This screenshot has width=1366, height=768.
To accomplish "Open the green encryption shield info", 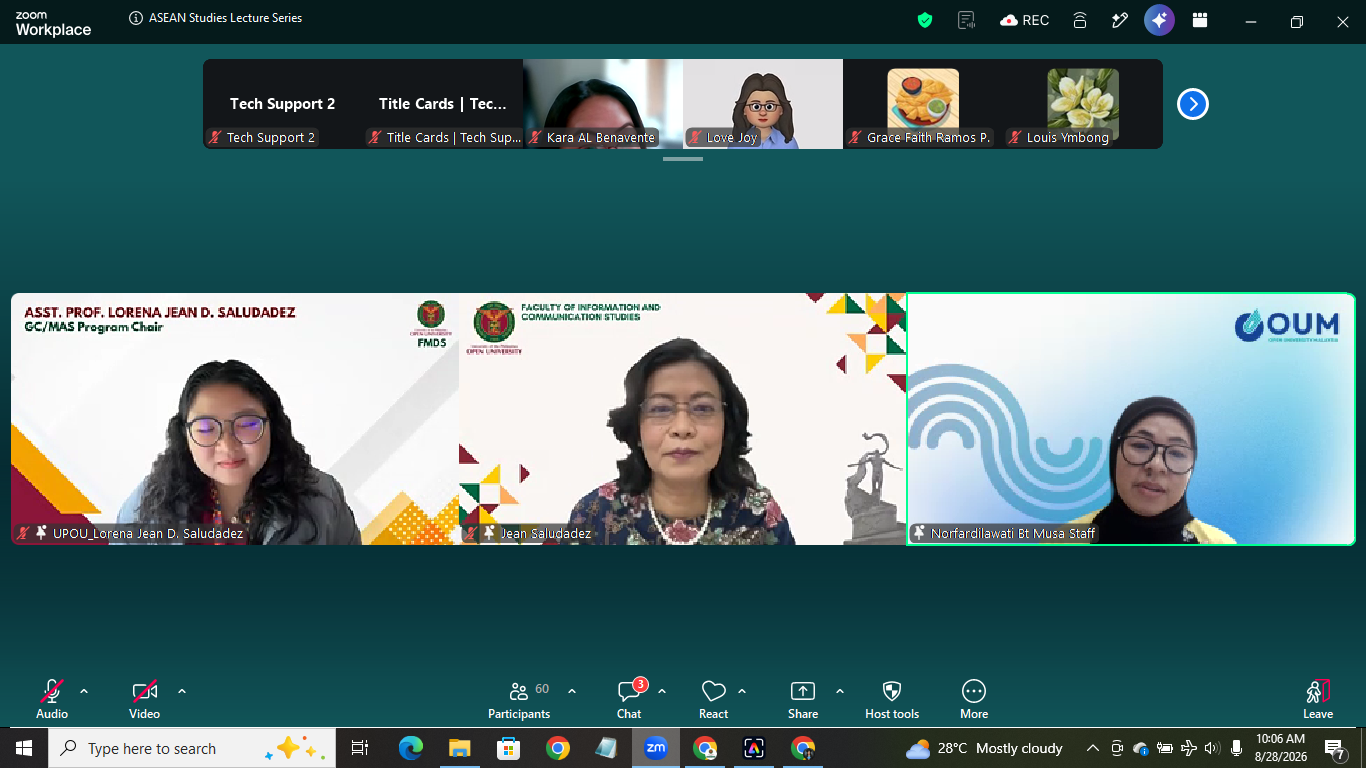I will [925, 20].
